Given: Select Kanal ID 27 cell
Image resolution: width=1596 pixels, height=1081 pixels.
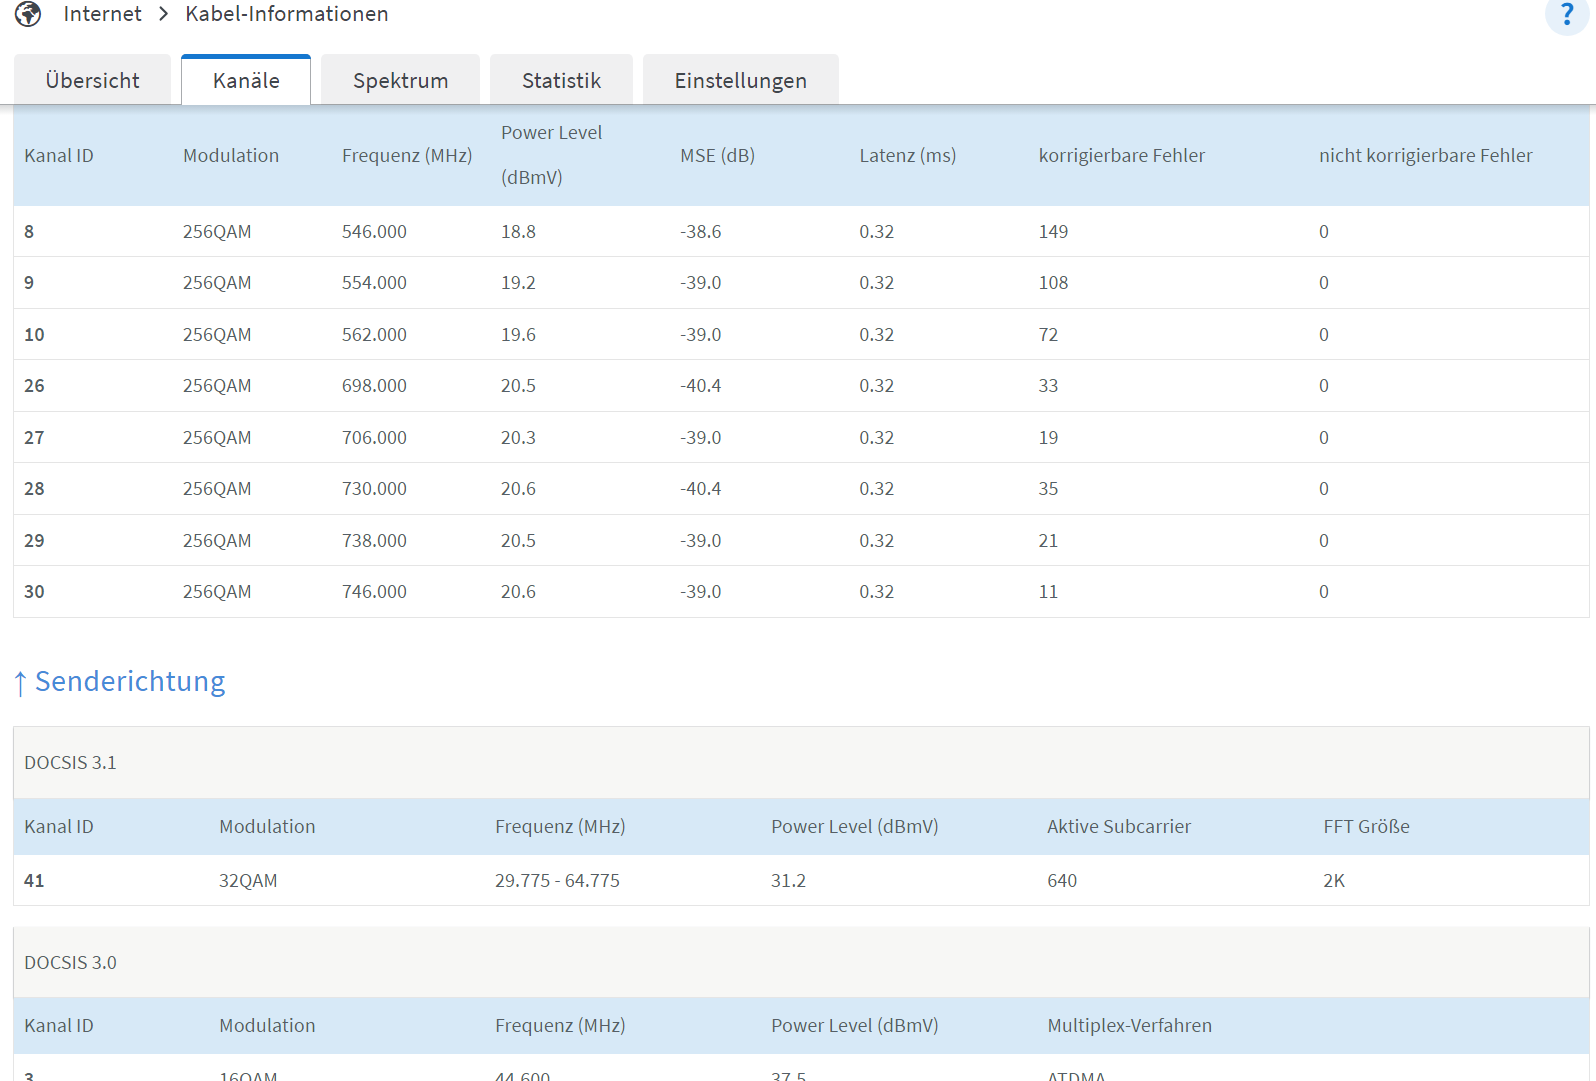Looking at the screenshot, I should 34,437.
